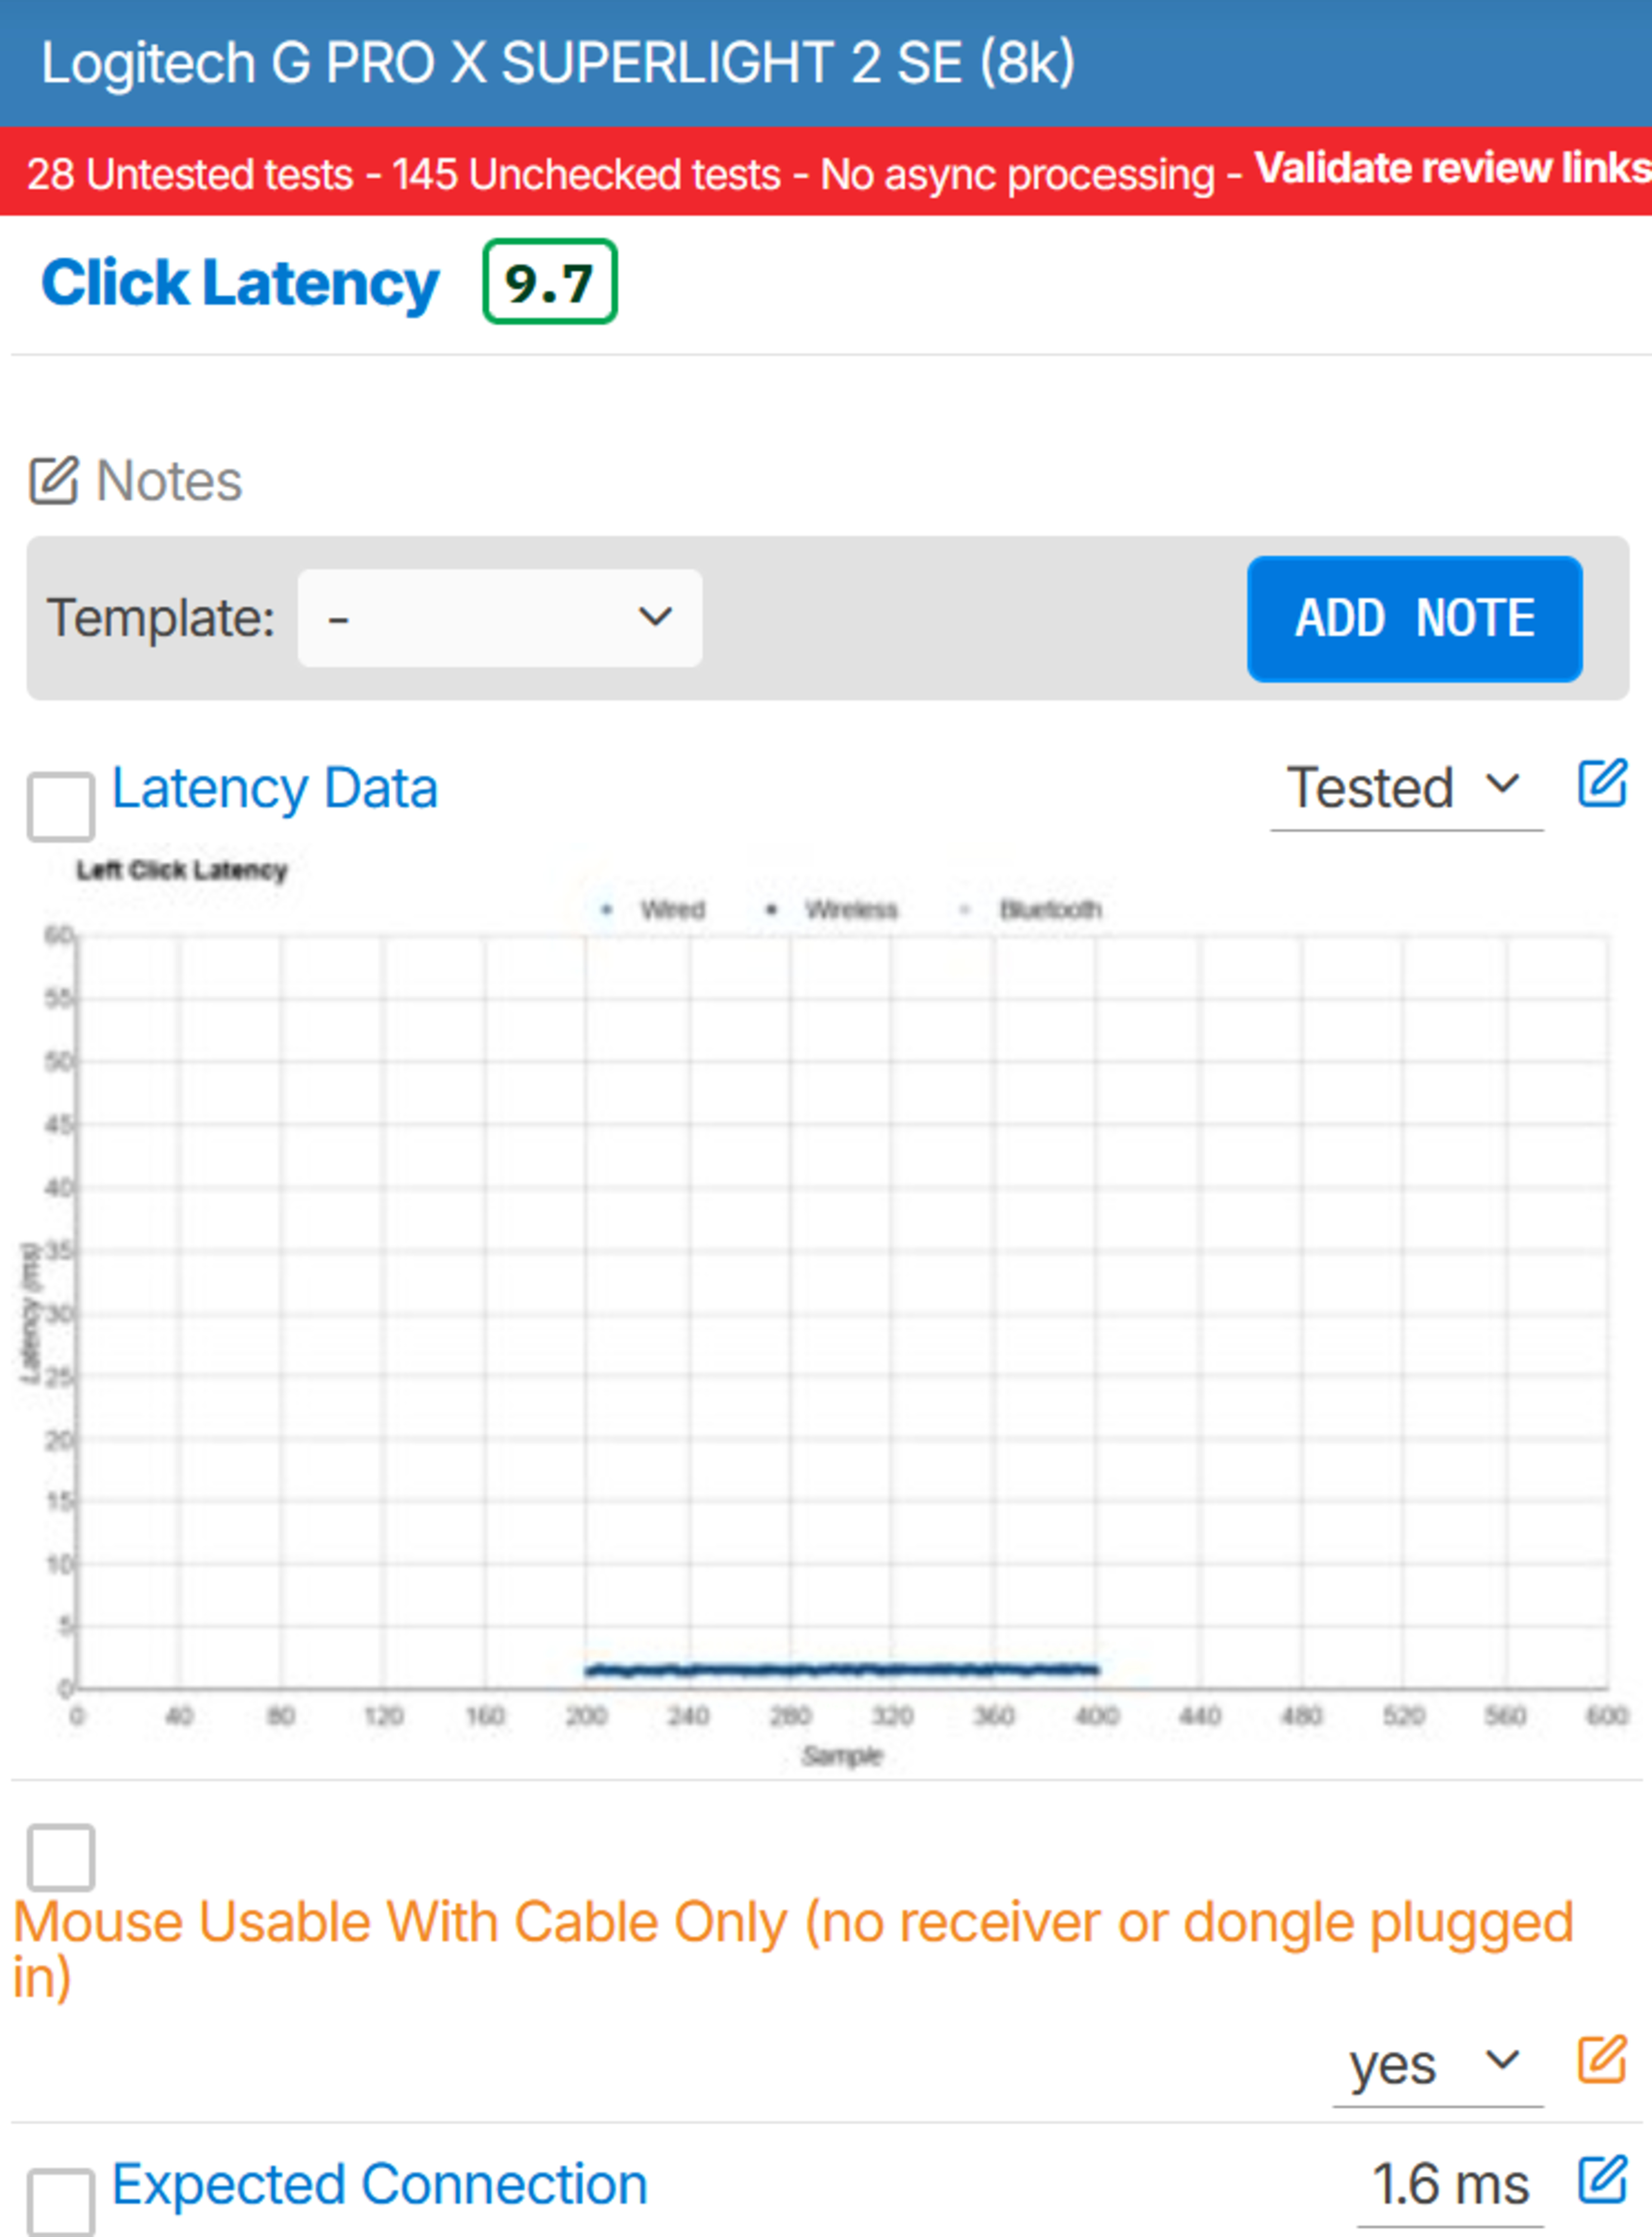Viewport: 1652px width, 2237px height.
Task: Open the yes dropdown for cable-only usability
Action: point(1436,2064)
